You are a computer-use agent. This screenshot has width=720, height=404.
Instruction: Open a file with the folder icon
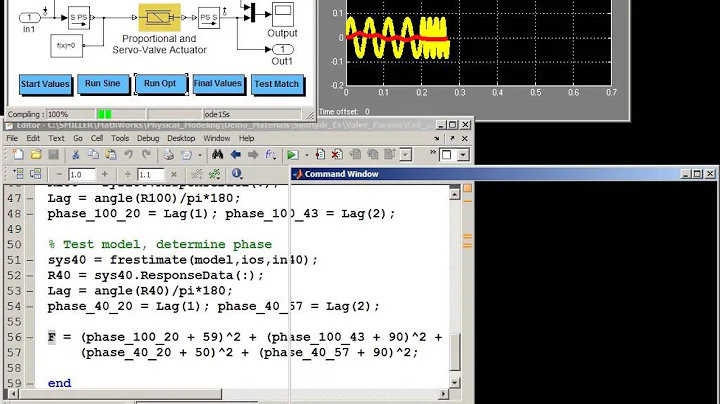[36, 155]
